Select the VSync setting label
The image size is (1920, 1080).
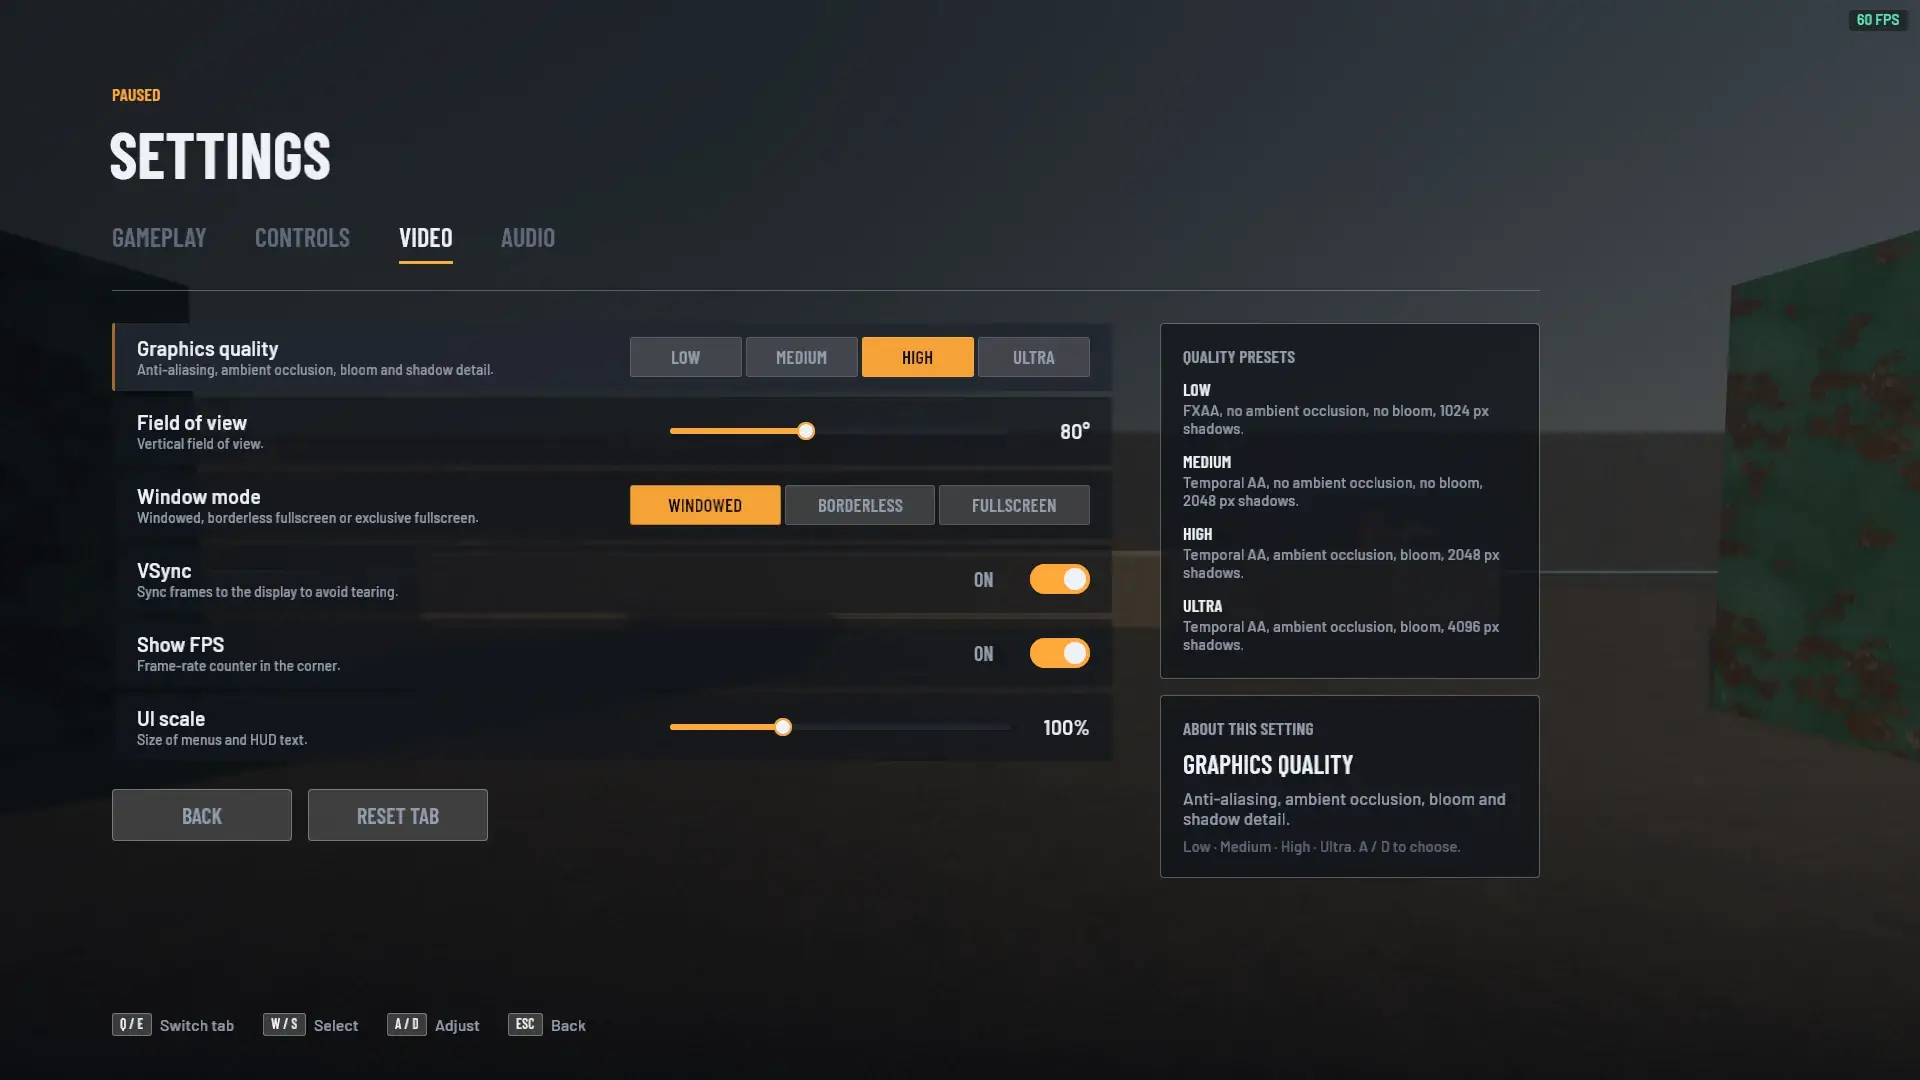tap(164, 570)
